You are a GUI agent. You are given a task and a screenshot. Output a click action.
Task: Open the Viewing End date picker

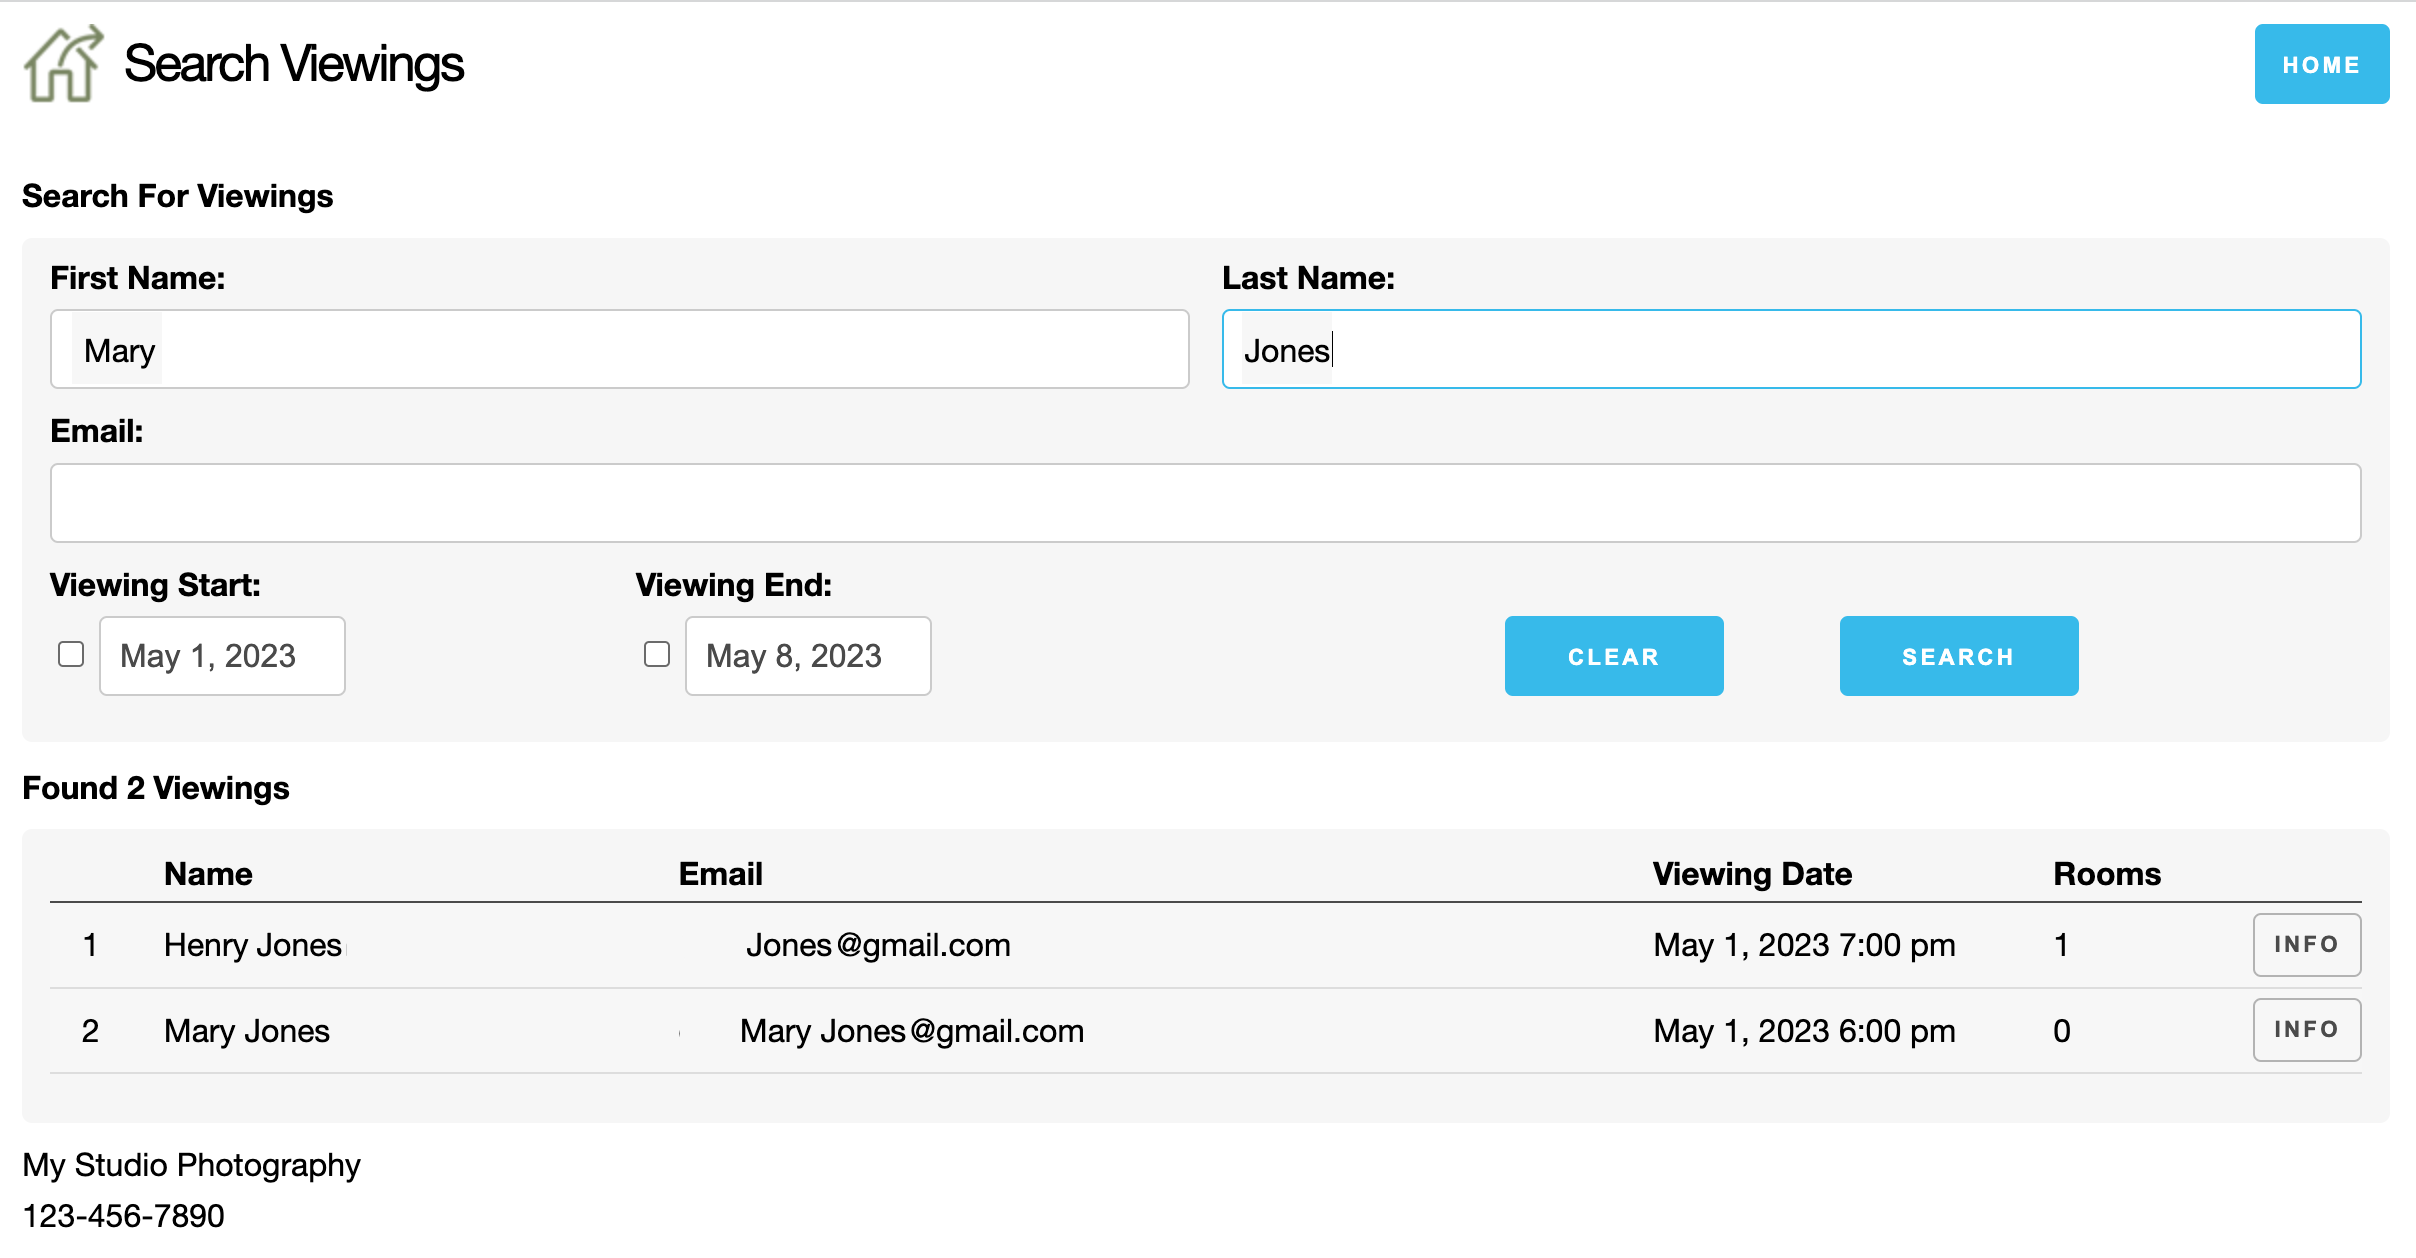pyautogui.click(x=808, y=656)
